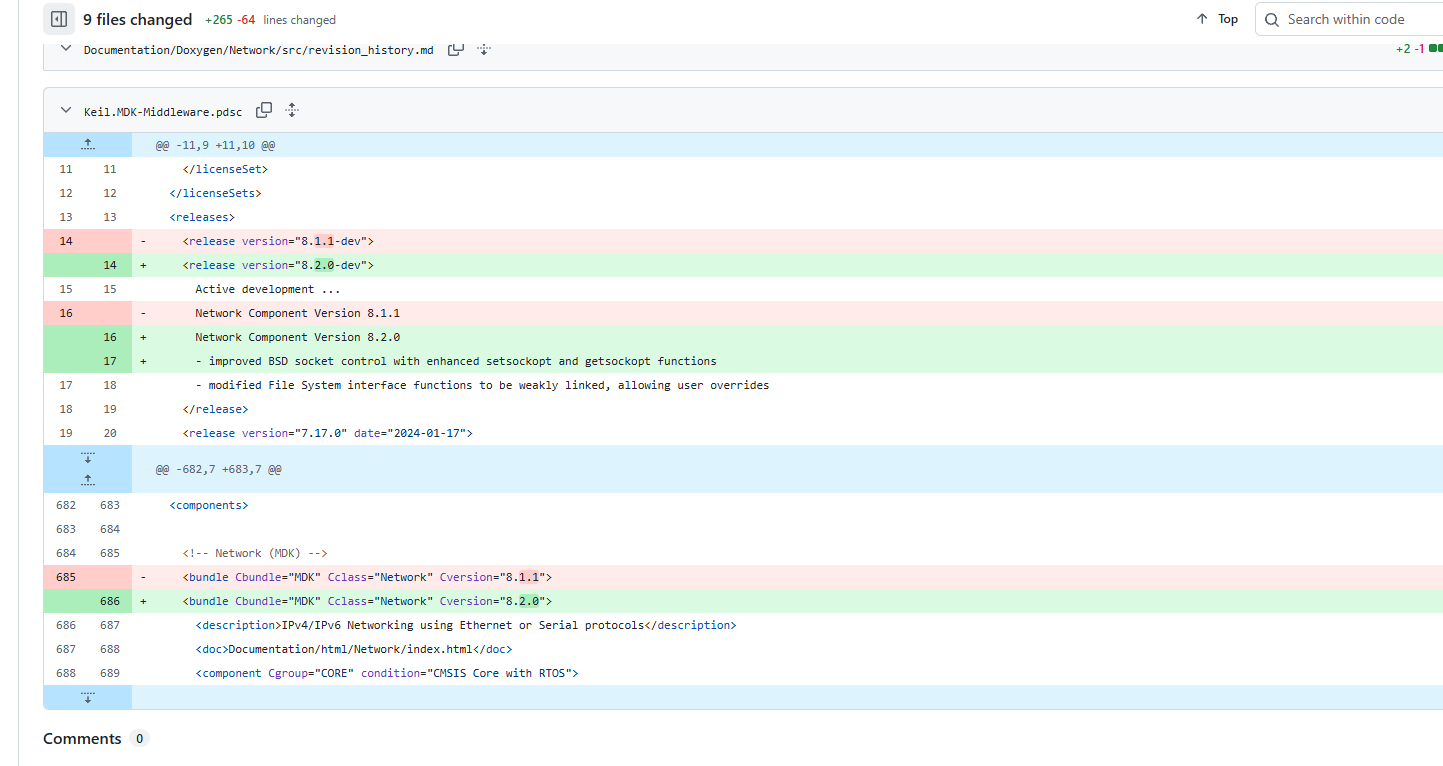1443x766 pixels.
Task: Open the Keil.MDK-Middleware.pdsc file name link
Action: (x=163, y=112)
